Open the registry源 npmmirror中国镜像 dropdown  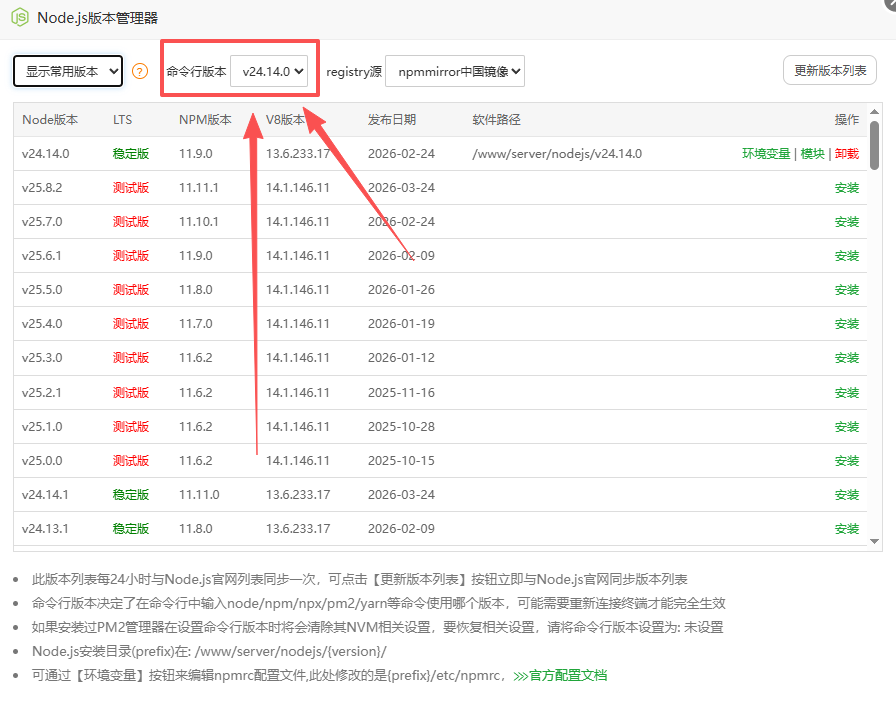[455, 71]
